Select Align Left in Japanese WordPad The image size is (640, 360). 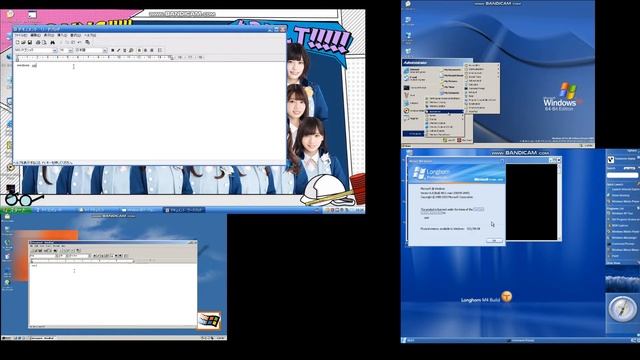point(139,50)
